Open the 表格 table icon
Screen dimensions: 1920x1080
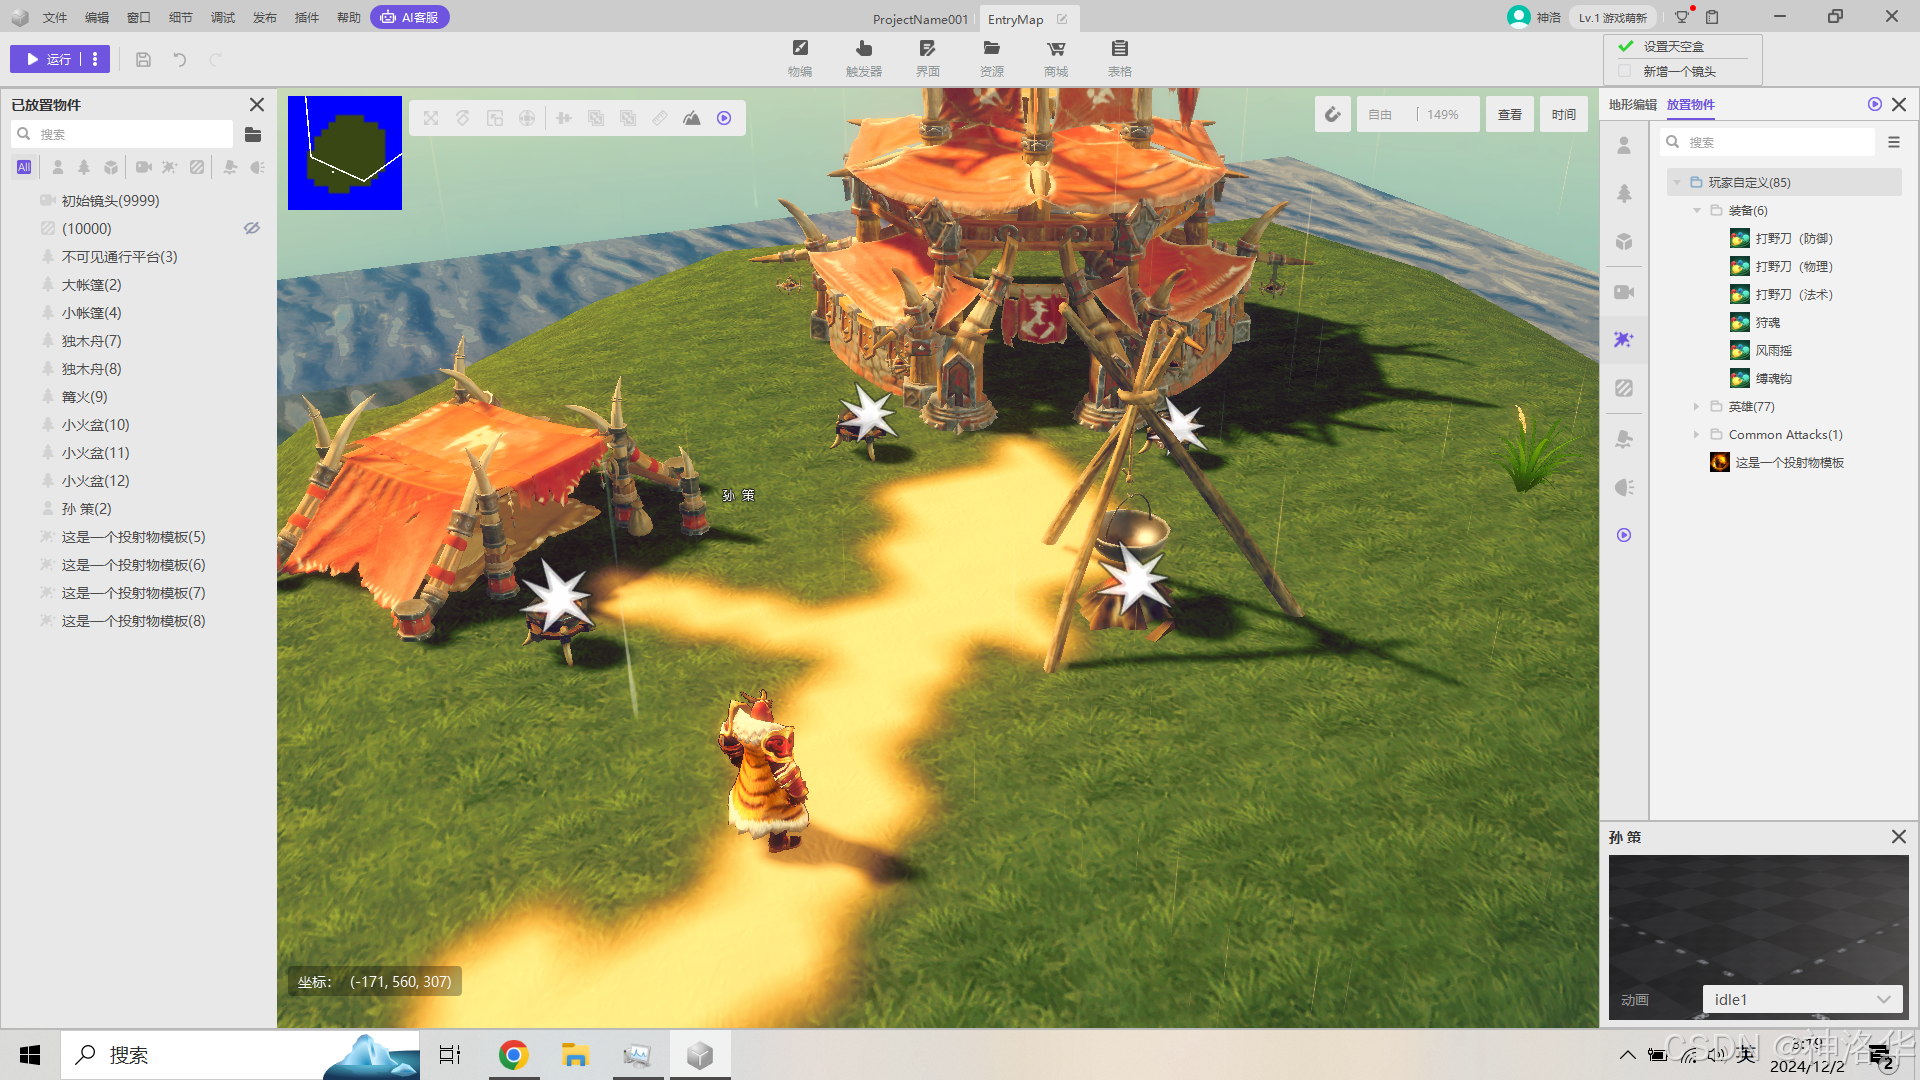[x=1120, y=57]
